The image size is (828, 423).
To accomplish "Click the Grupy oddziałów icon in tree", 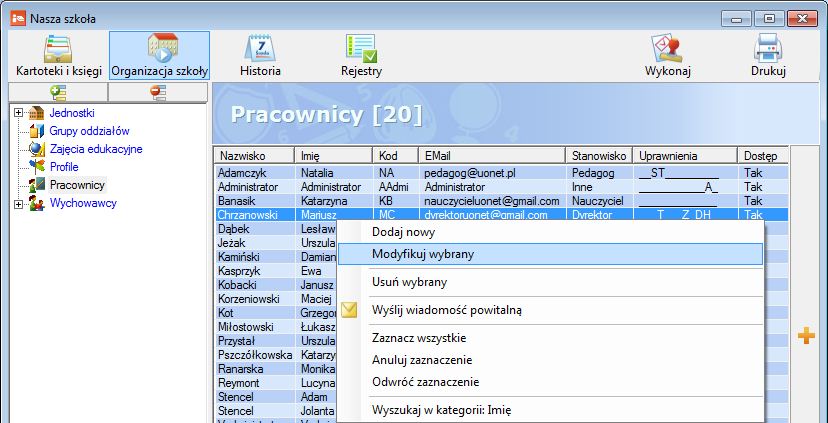I will (36, 131).
